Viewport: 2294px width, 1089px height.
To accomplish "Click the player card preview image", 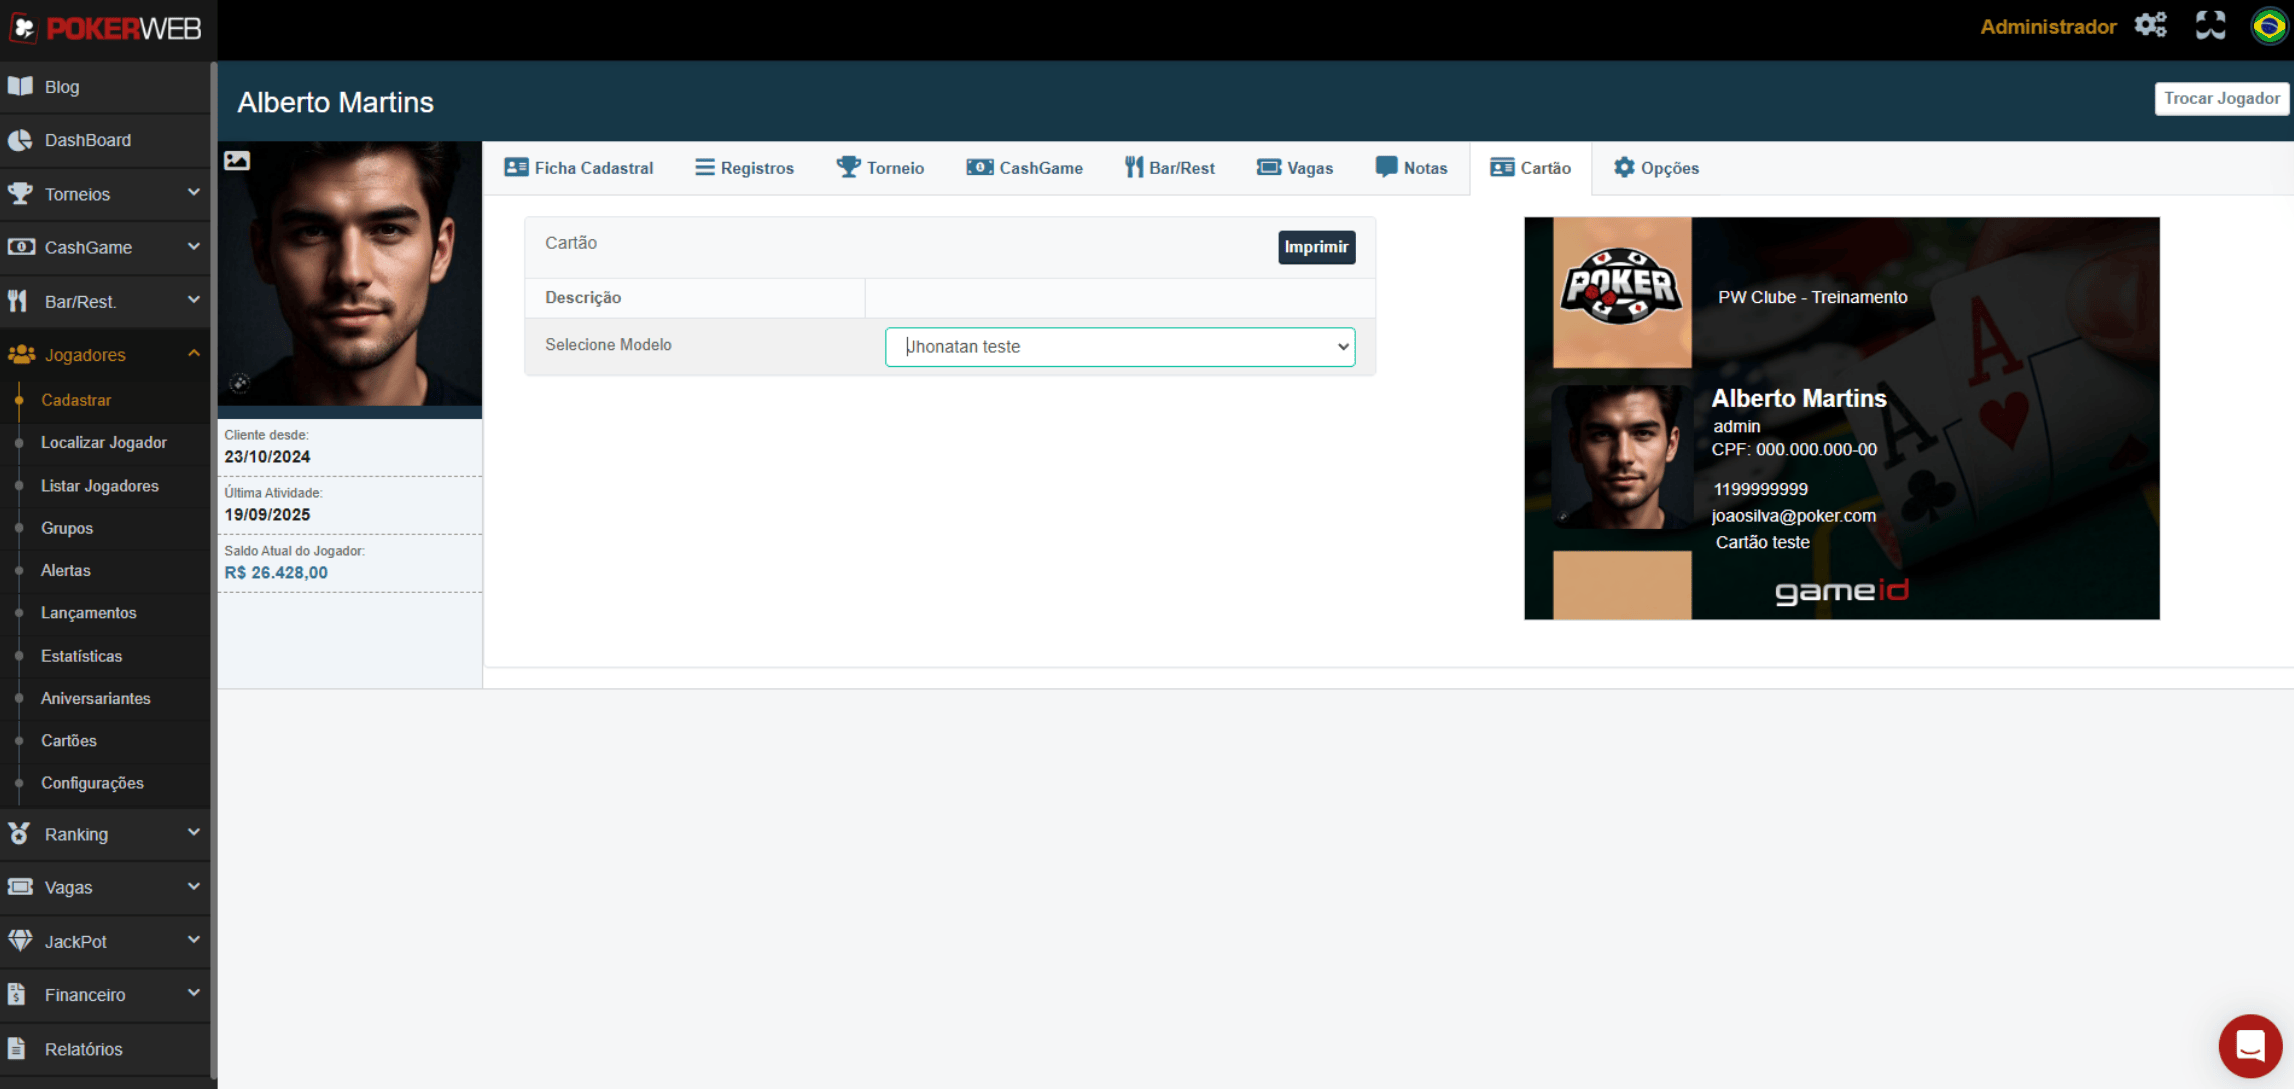I will click(x=1841, y=418).
